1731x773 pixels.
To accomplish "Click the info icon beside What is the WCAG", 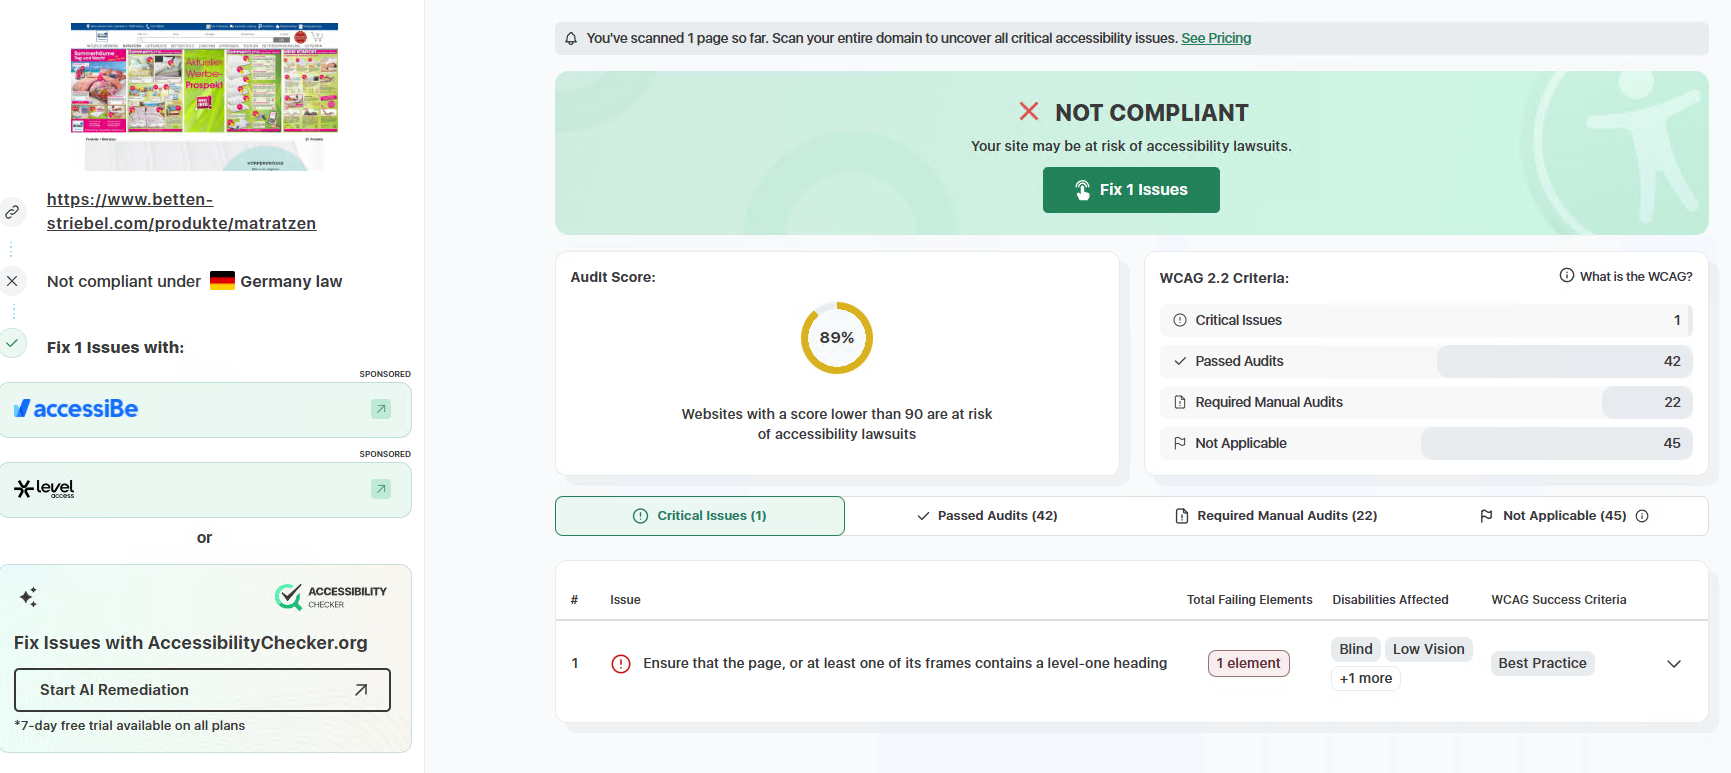I will point(1567,276).
